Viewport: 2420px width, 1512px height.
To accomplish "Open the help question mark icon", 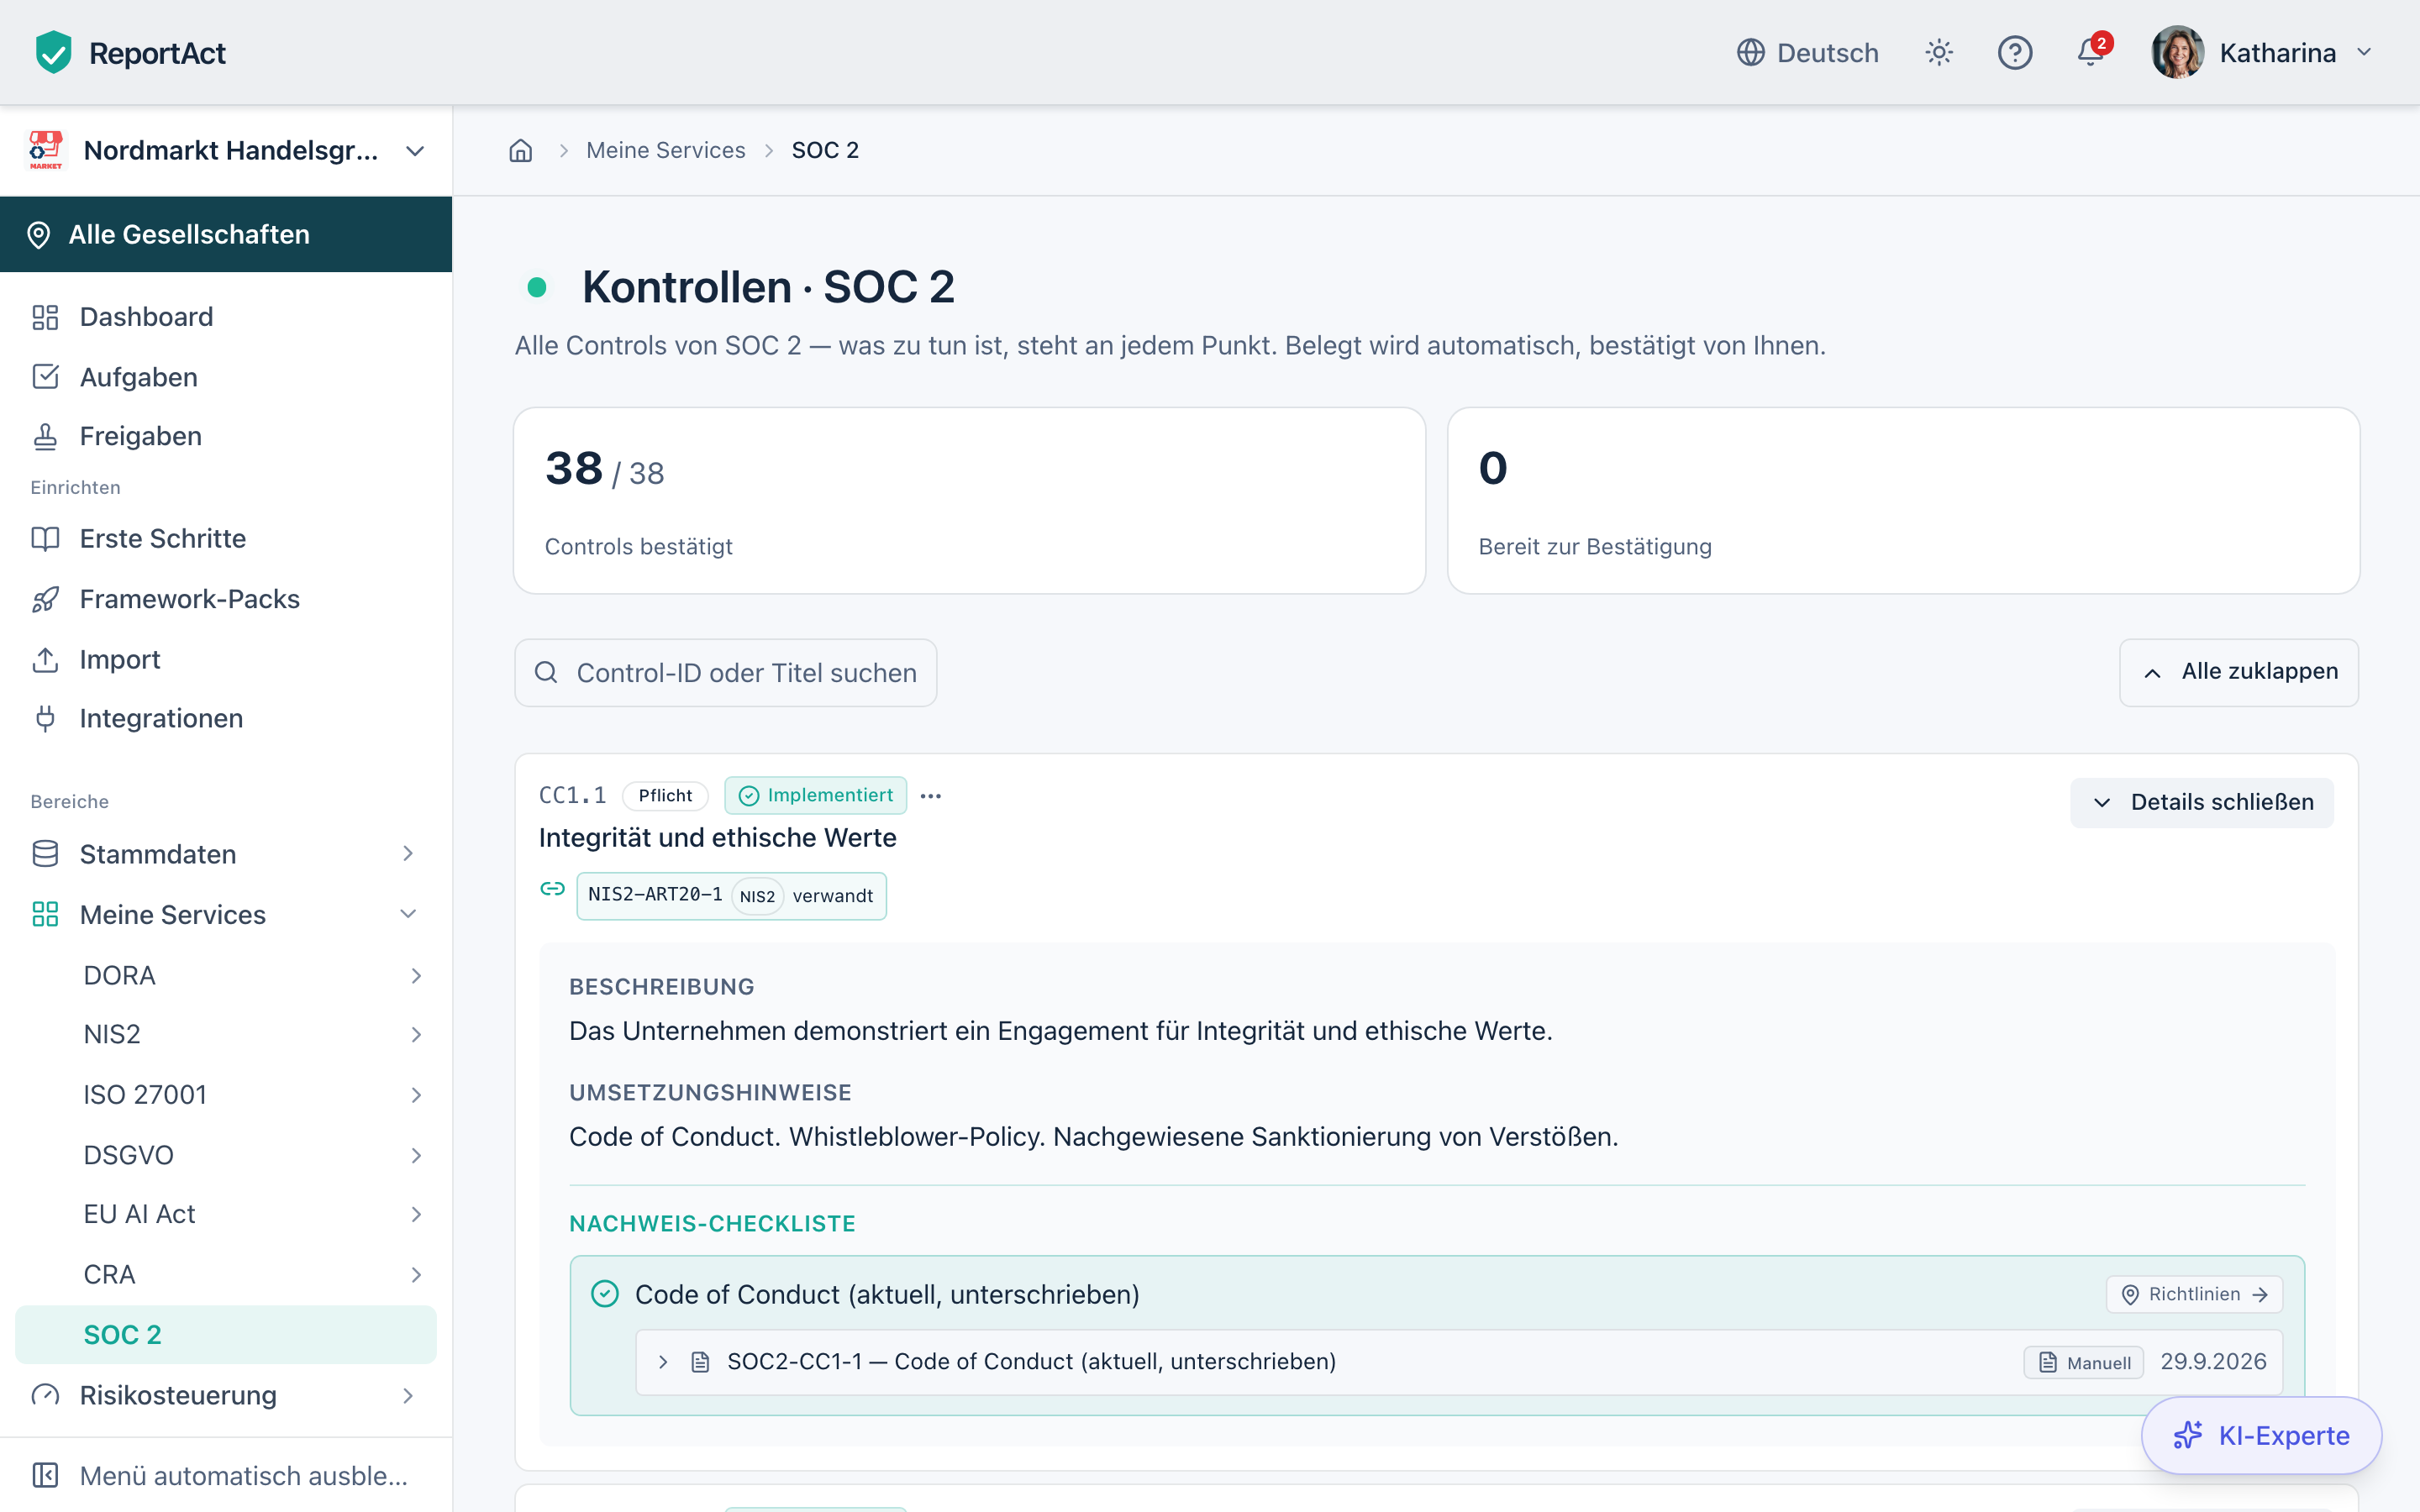I will tap(2015, 52).
